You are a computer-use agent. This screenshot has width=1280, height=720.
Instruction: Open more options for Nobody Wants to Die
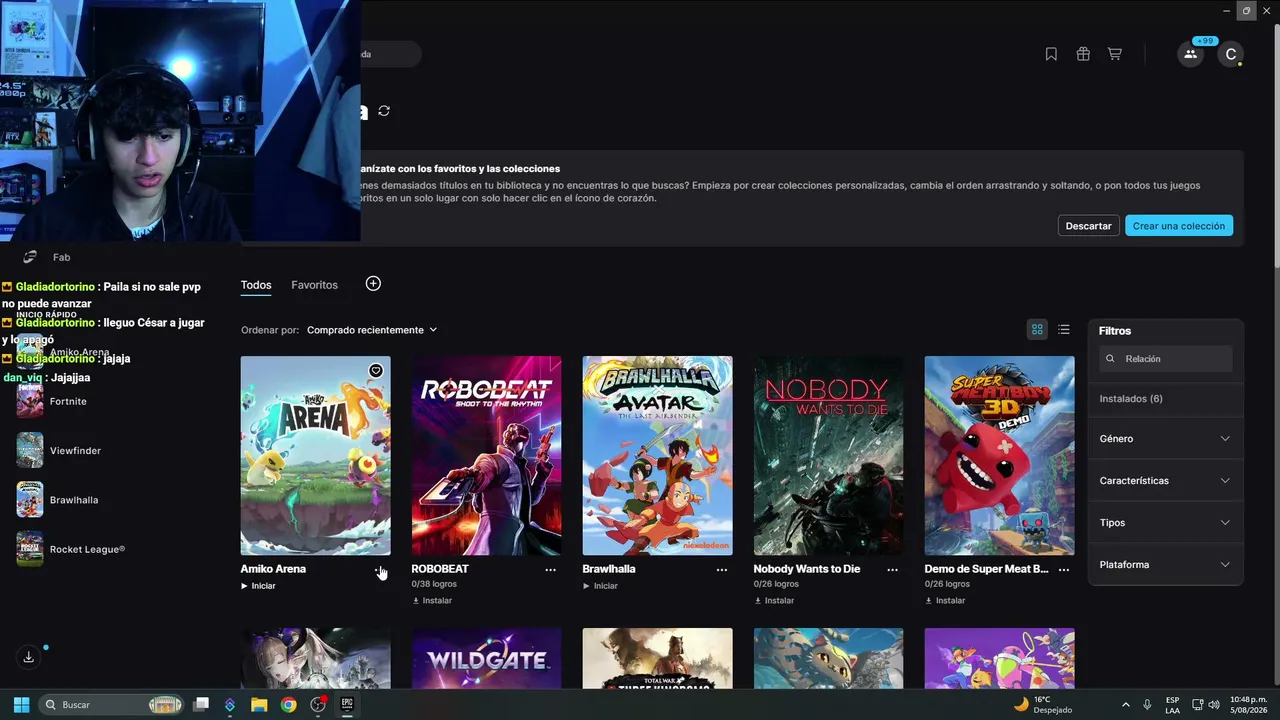click(x=893, y=569)
